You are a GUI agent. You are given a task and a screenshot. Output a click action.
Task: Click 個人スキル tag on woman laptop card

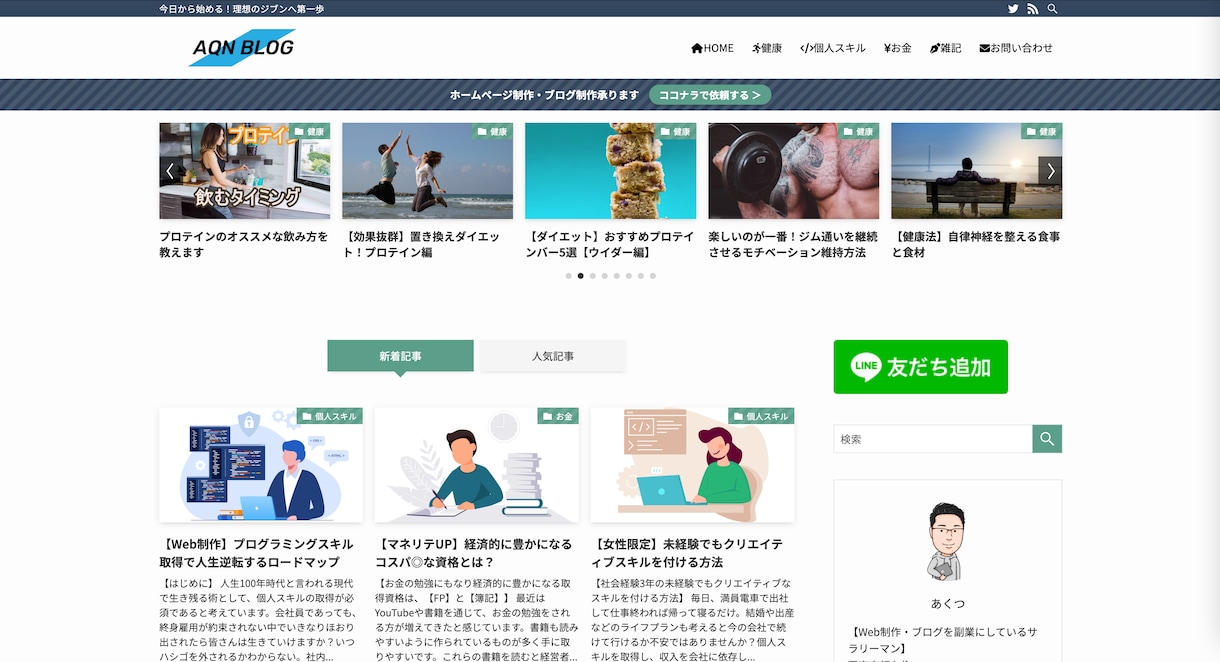tap(761, 416)
